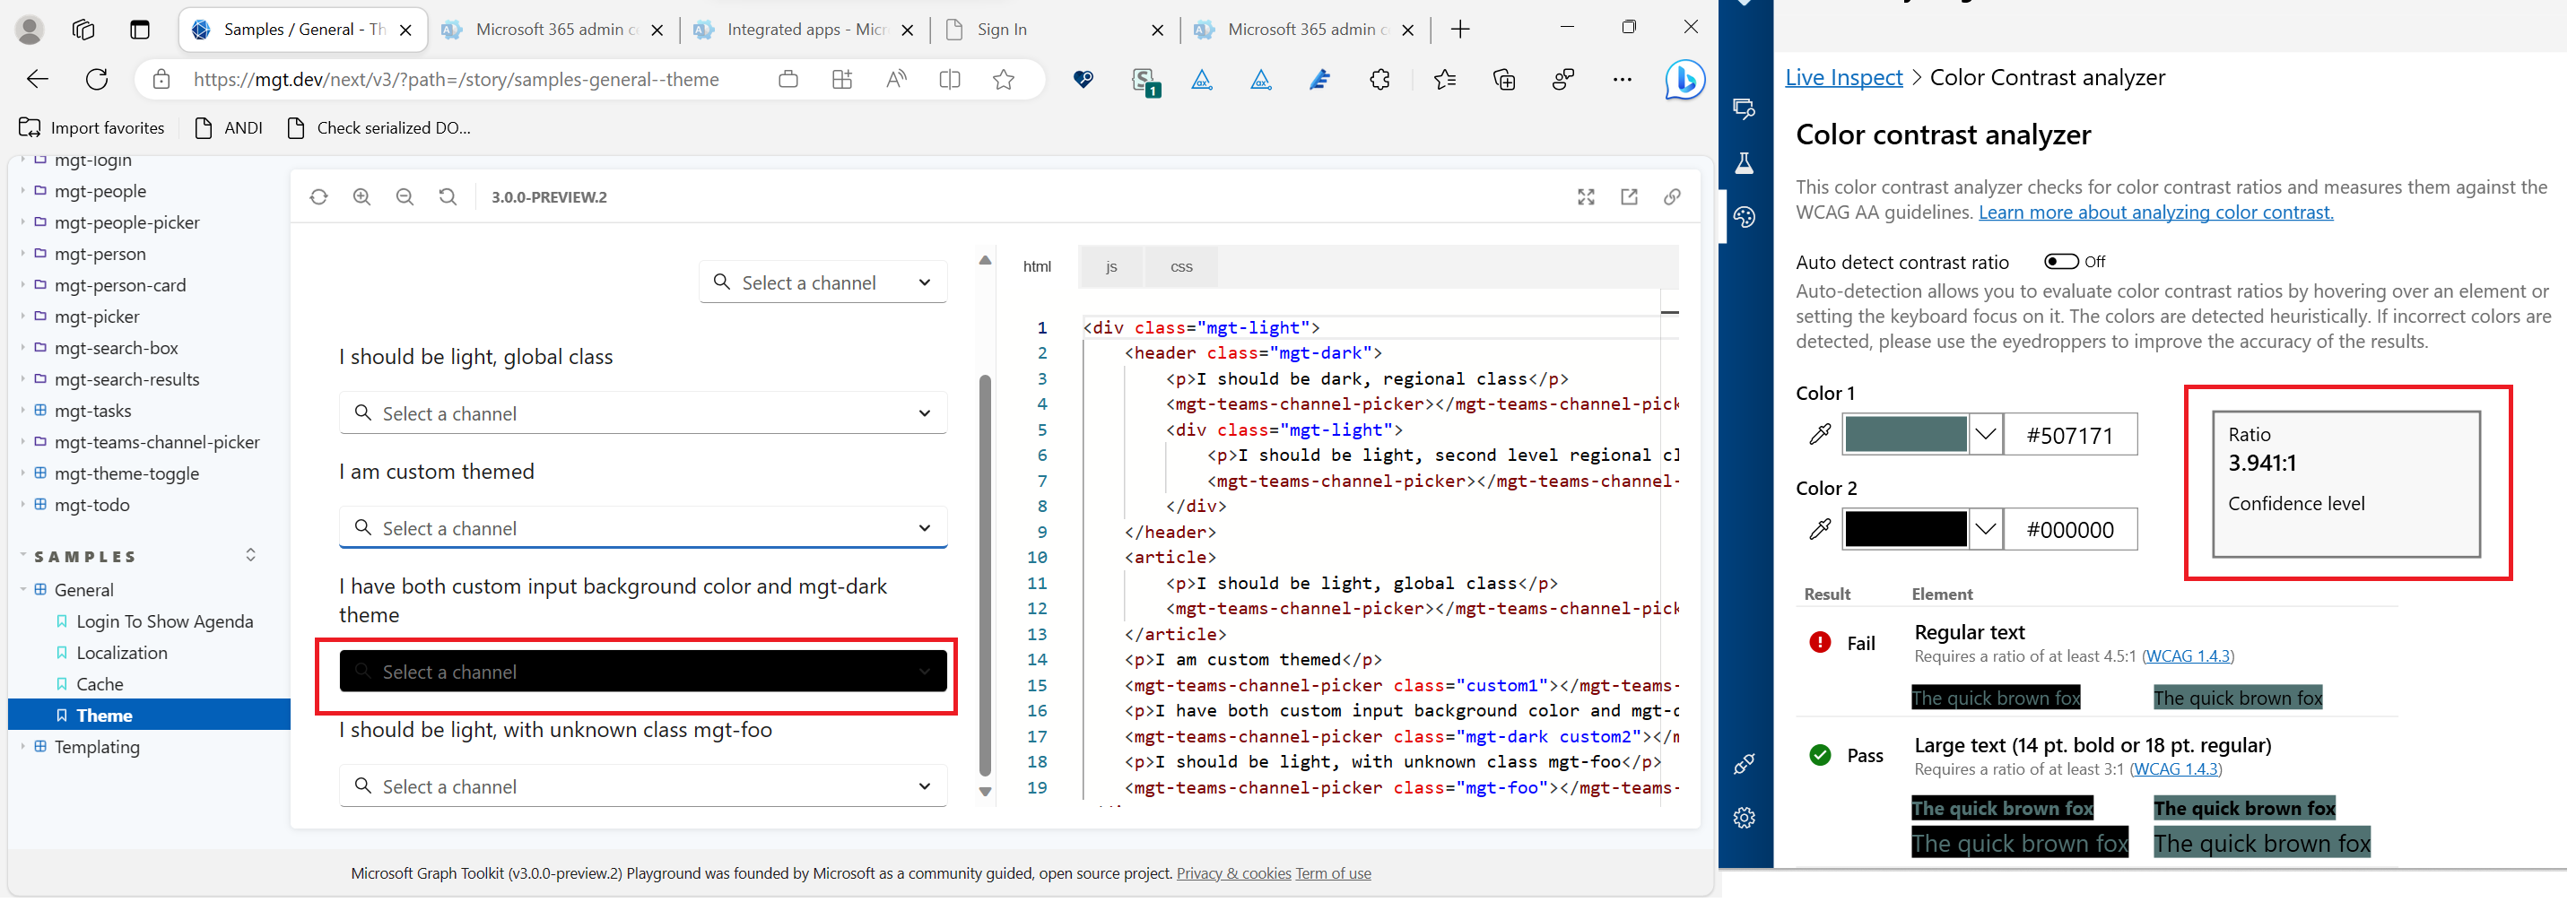The image size is (2576, 911).
Task: Select the Color 2 eyedropper
Action: click(1818, 529)
